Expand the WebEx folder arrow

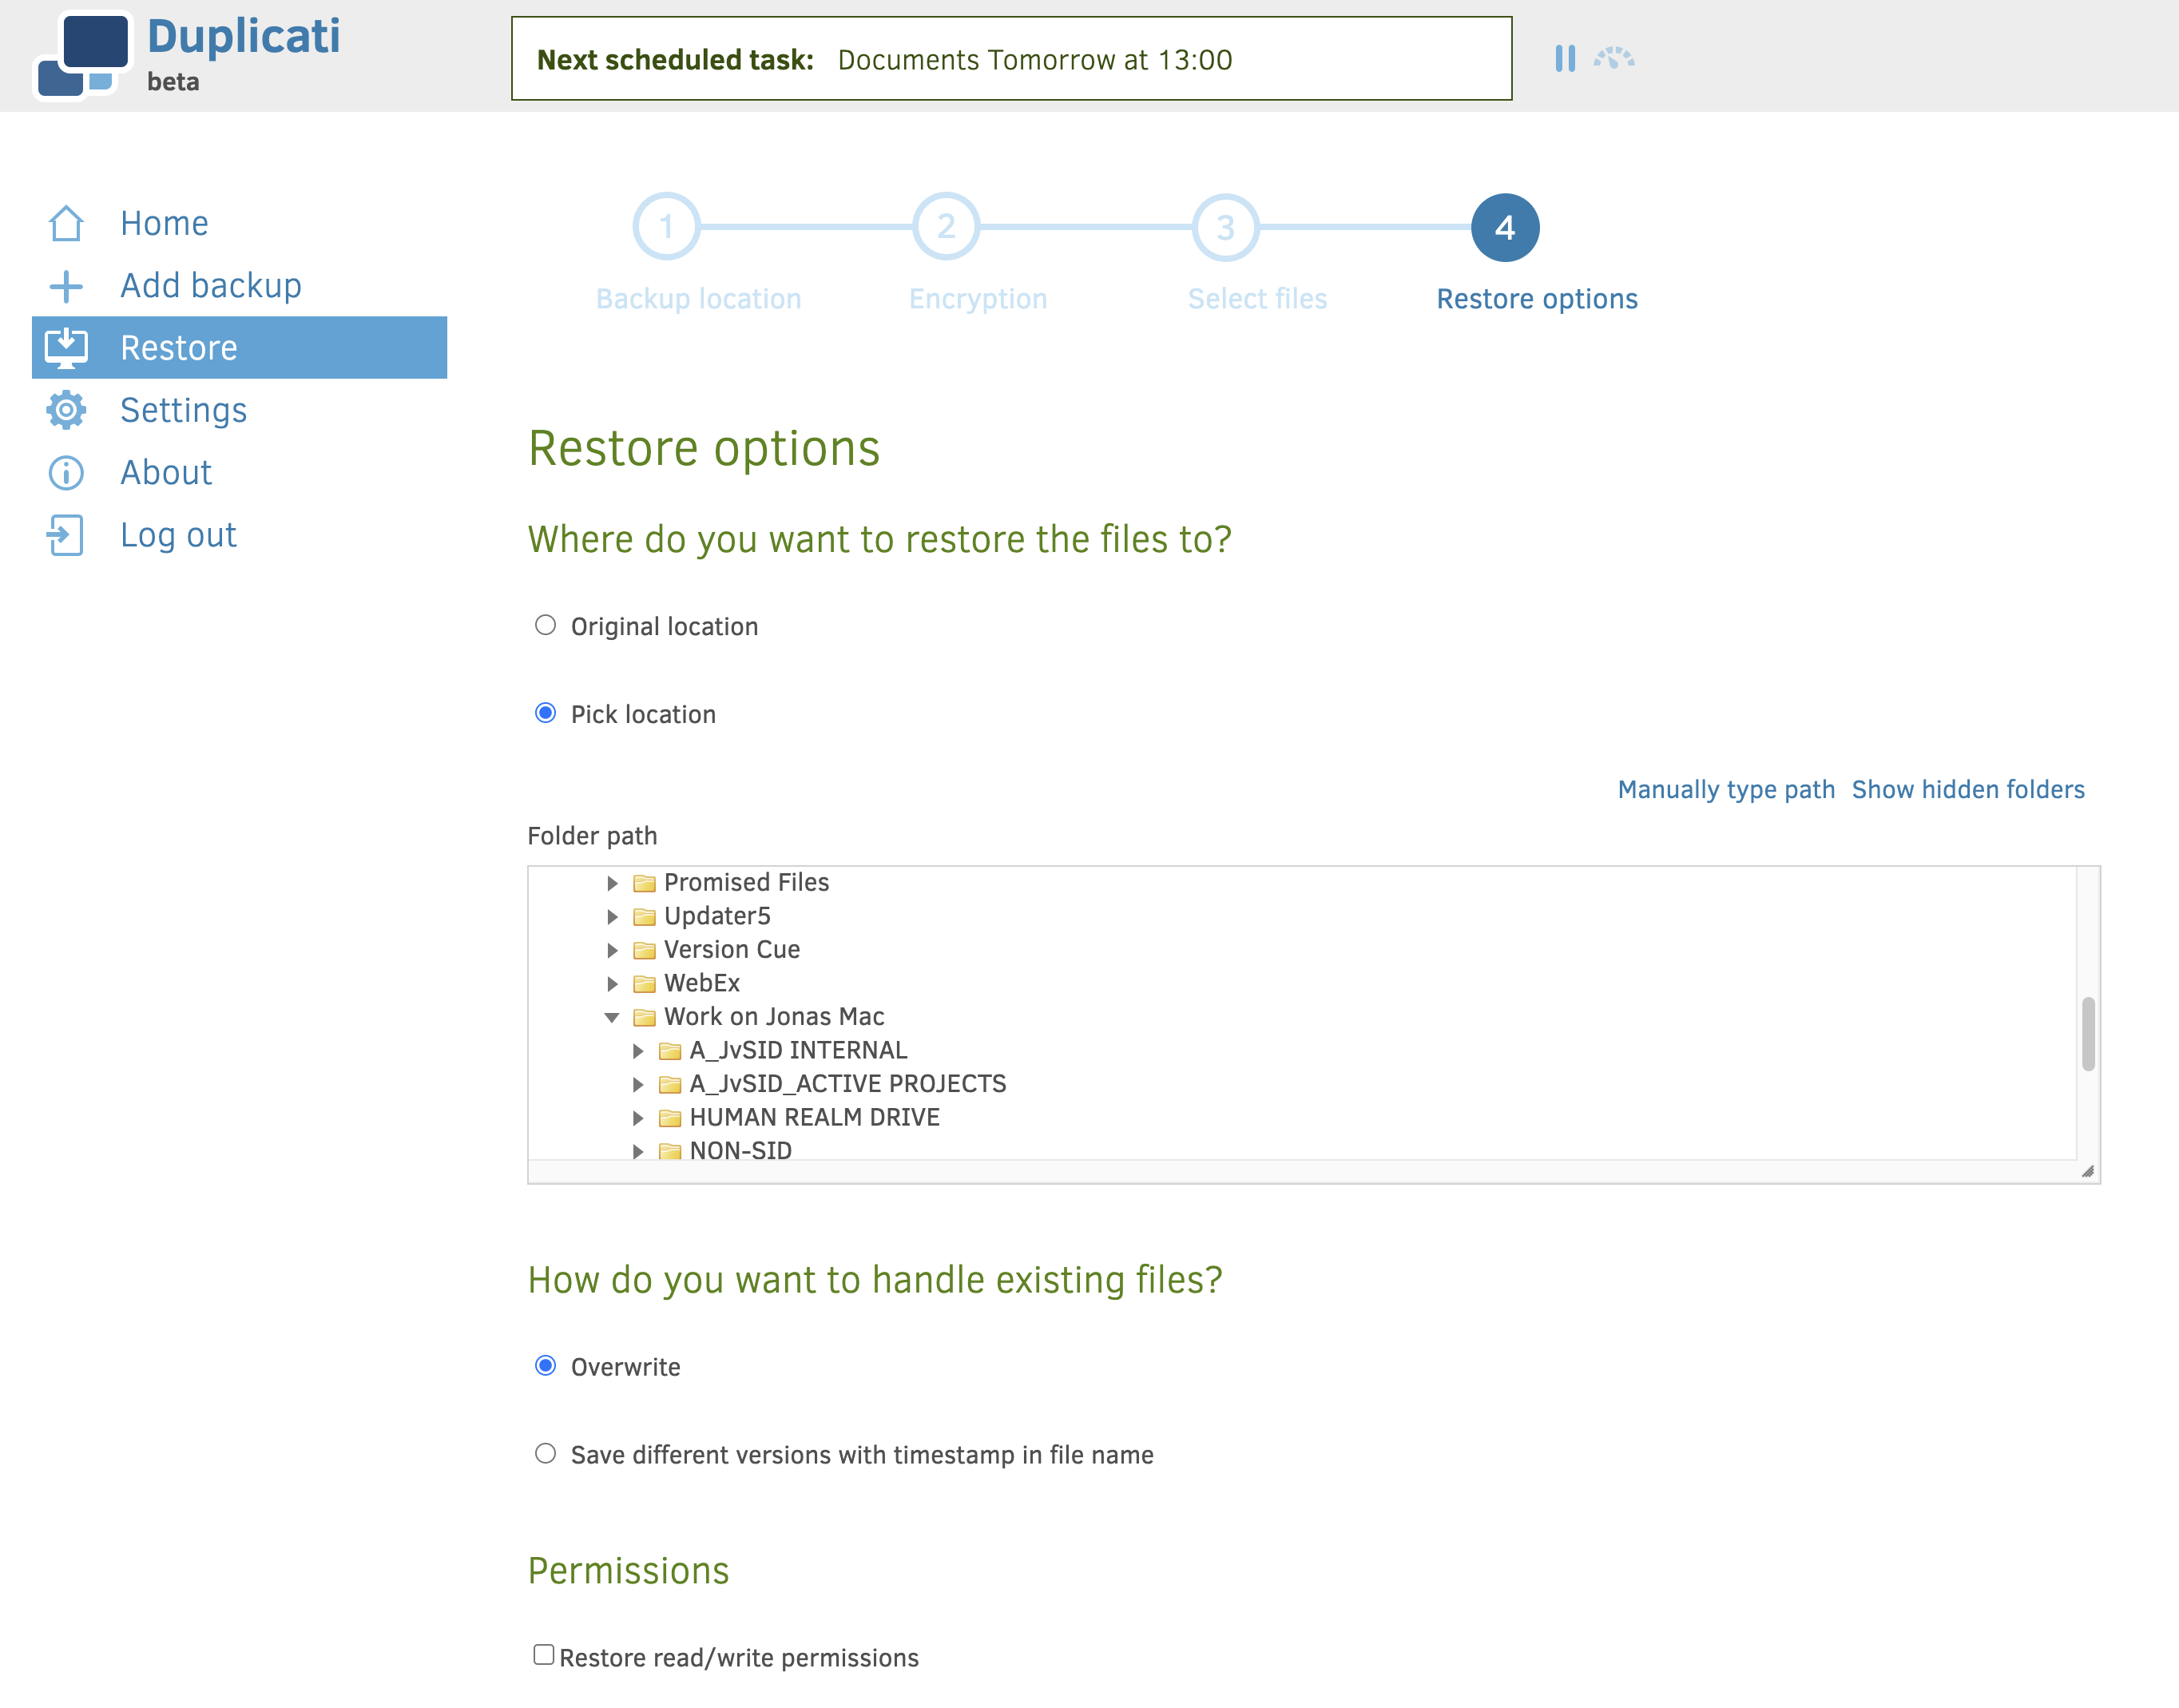pyautogui.click(x=612, y=984)
